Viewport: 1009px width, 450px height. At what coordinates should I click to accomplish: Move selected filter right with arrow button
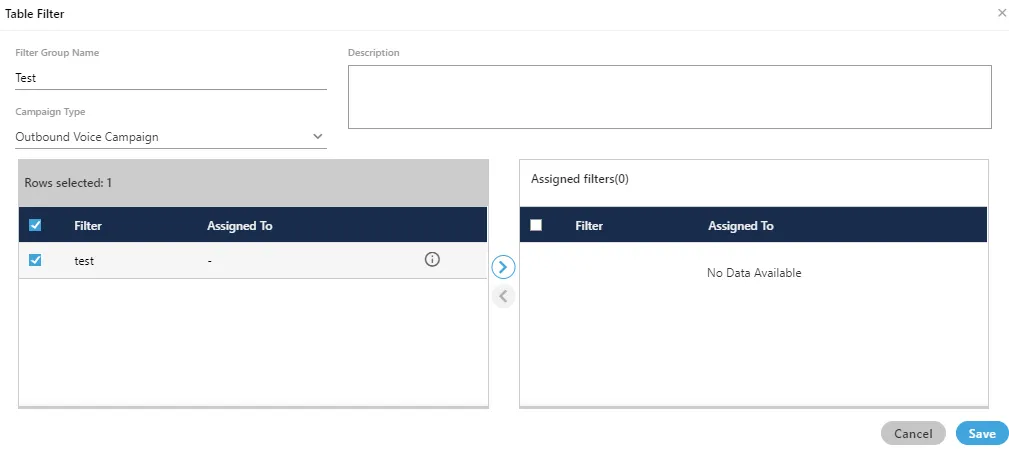(x=503, y=267)
